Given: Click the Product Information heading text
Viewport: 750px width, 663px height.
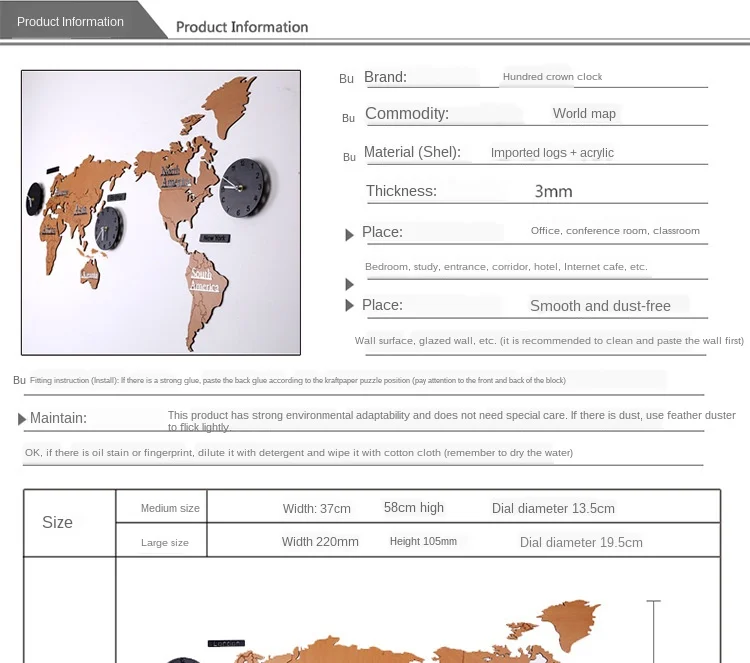Looking at the screenshot, I should coord(242,27).
